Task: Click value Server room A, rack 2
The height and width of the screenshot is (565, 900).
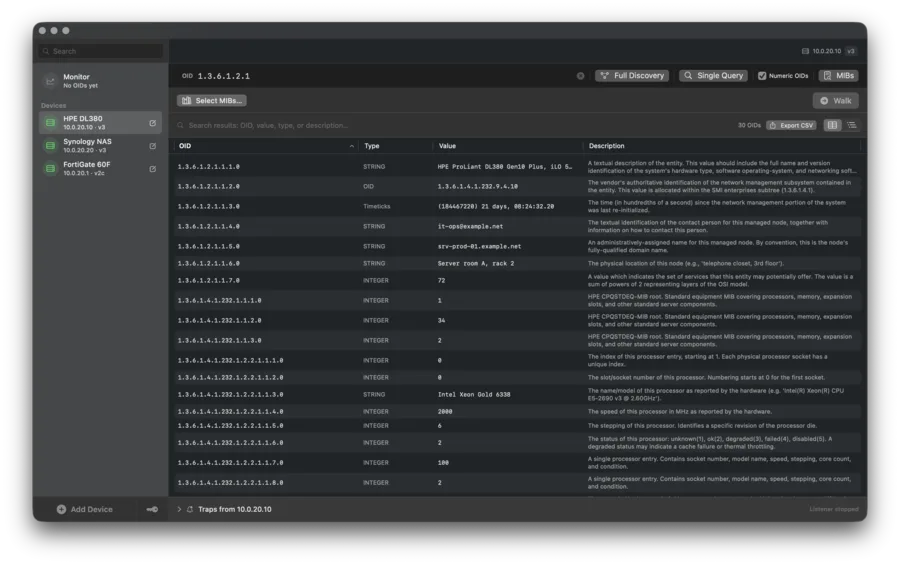Action: [x=476, y=264]
